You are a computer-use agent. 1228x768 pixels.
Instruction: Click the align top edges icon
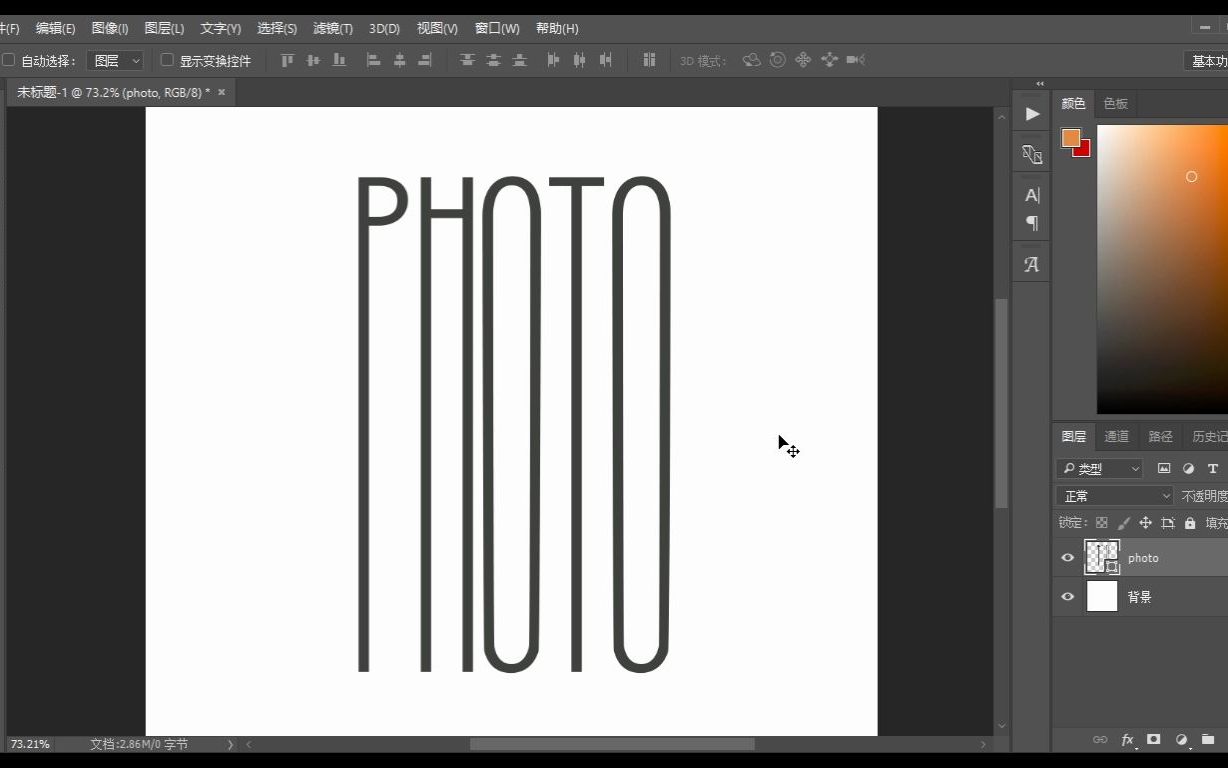287,60
